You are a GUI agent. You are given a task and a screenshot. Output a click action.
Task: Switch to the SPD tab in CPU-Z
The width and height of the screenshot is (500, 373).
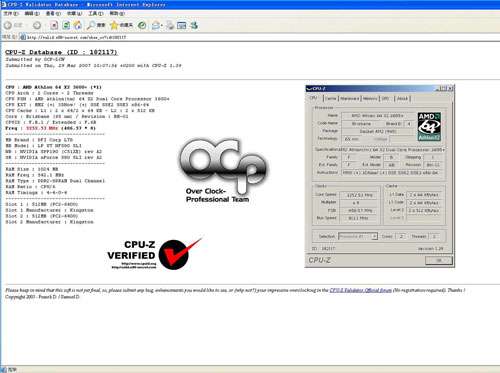(x=386, y=98)
